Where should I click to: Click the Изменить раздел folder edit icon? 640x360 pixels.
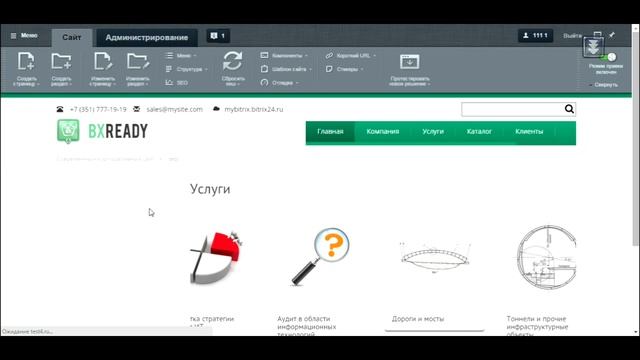pos(138,62)
